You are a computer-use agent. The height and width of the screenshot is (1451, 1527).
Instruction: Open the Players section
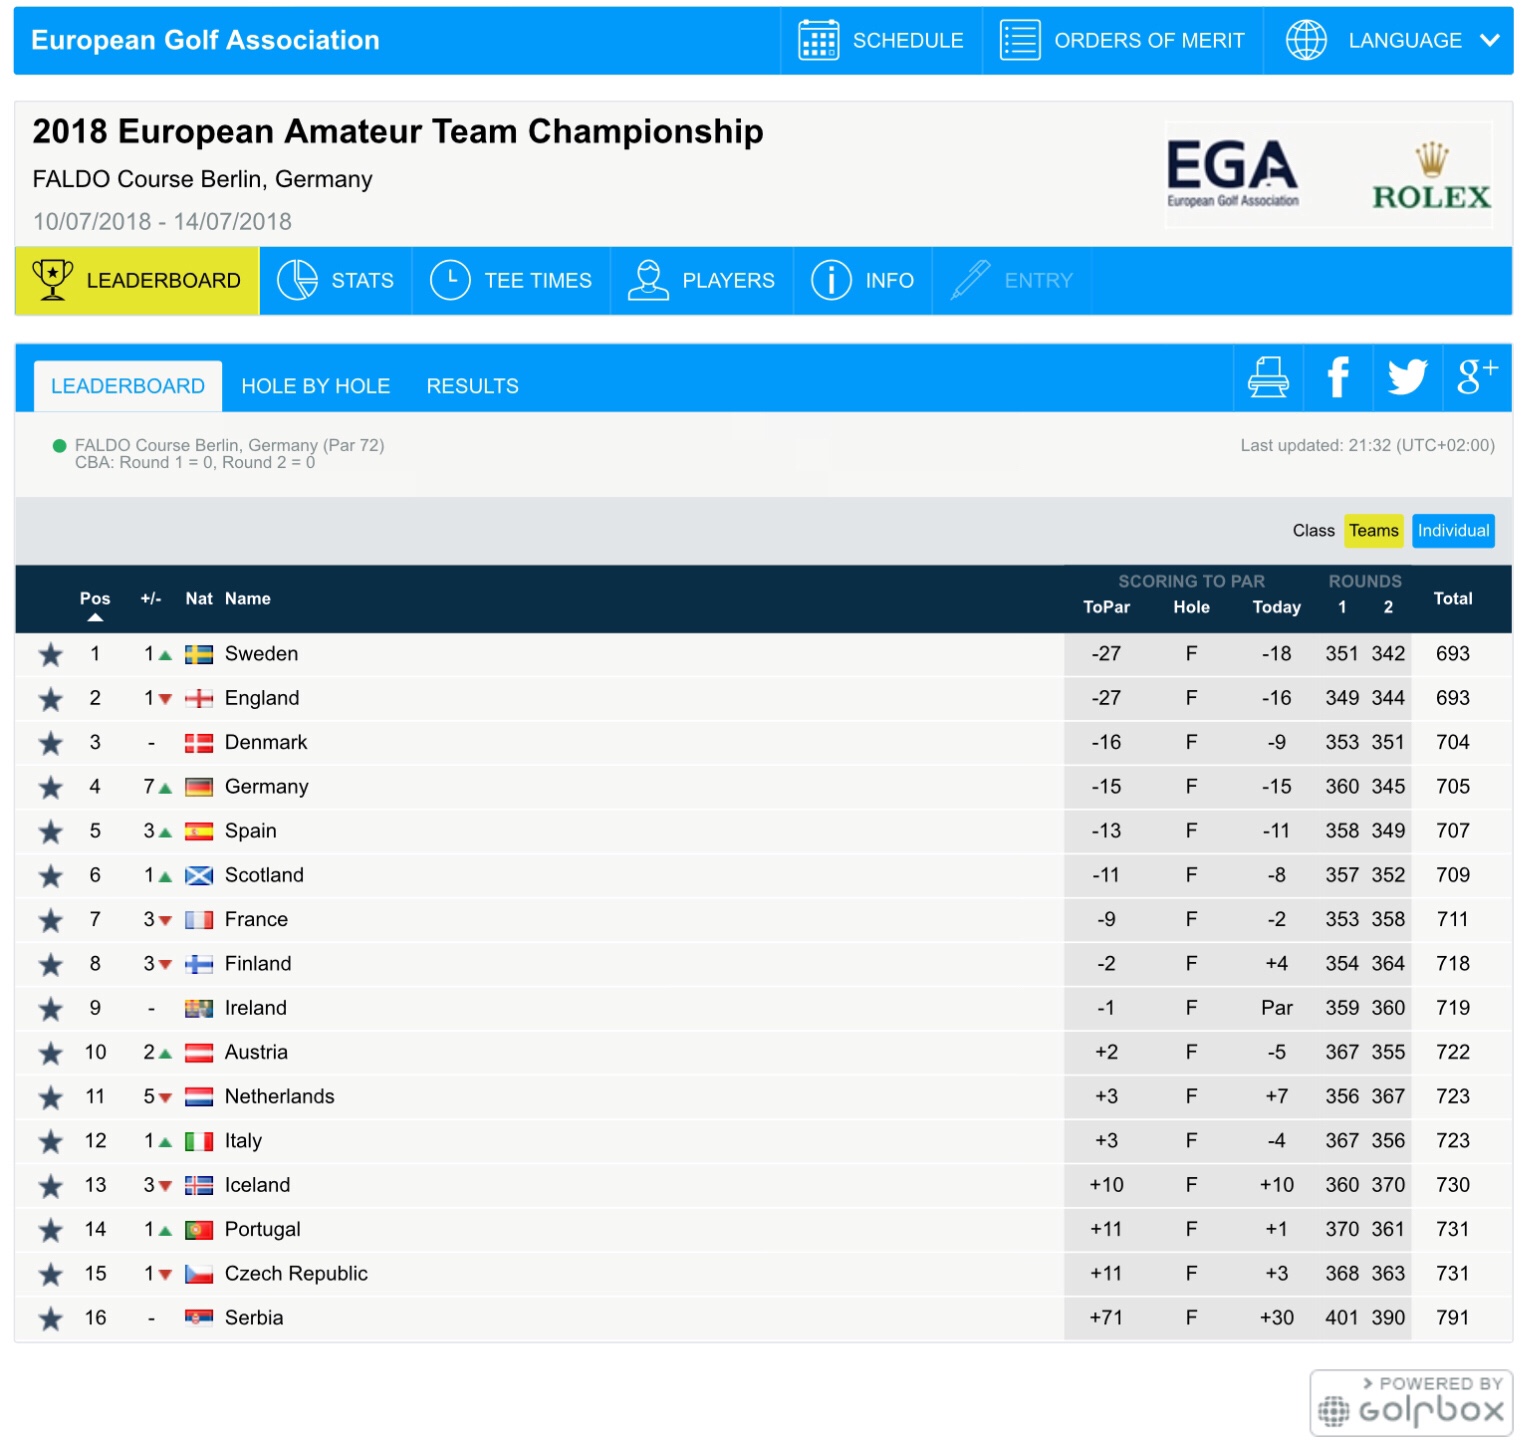point(701,281)
